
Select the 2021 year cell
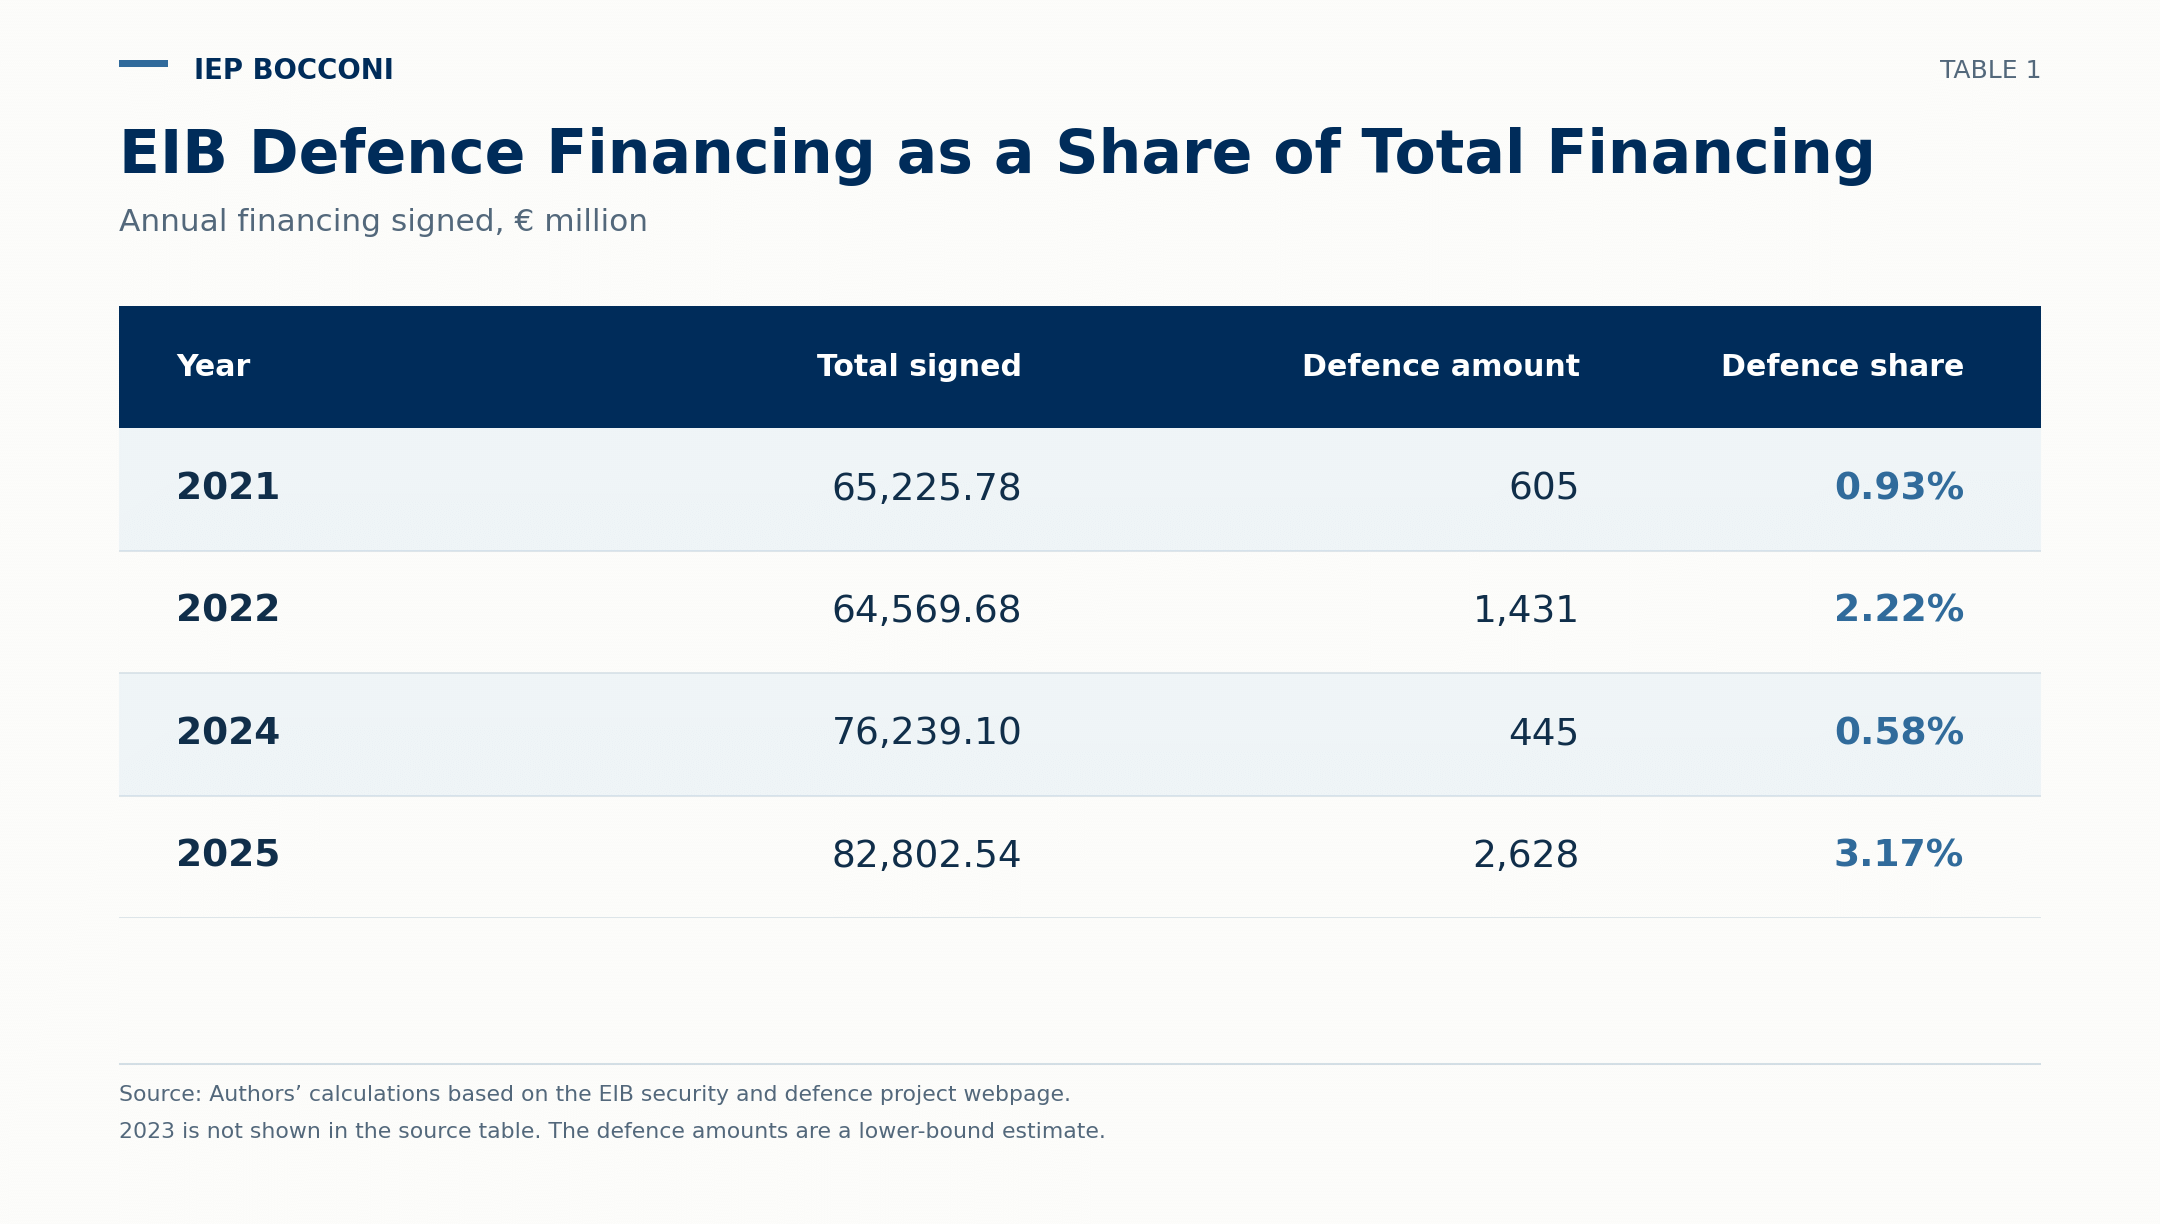pos(228,488)
